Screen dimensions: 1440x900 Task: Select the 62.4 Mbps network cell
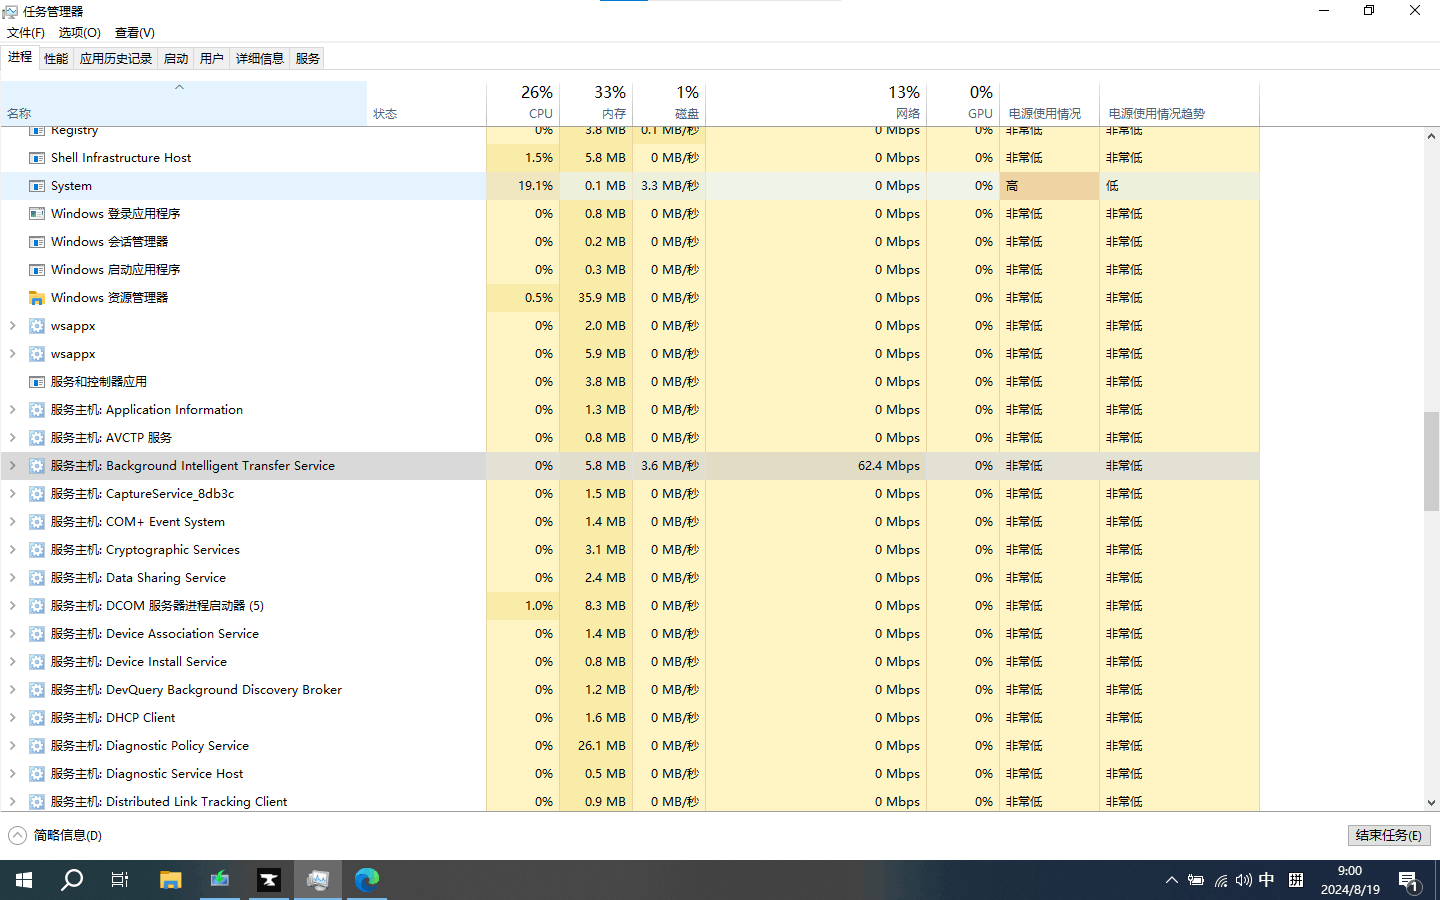816,466
